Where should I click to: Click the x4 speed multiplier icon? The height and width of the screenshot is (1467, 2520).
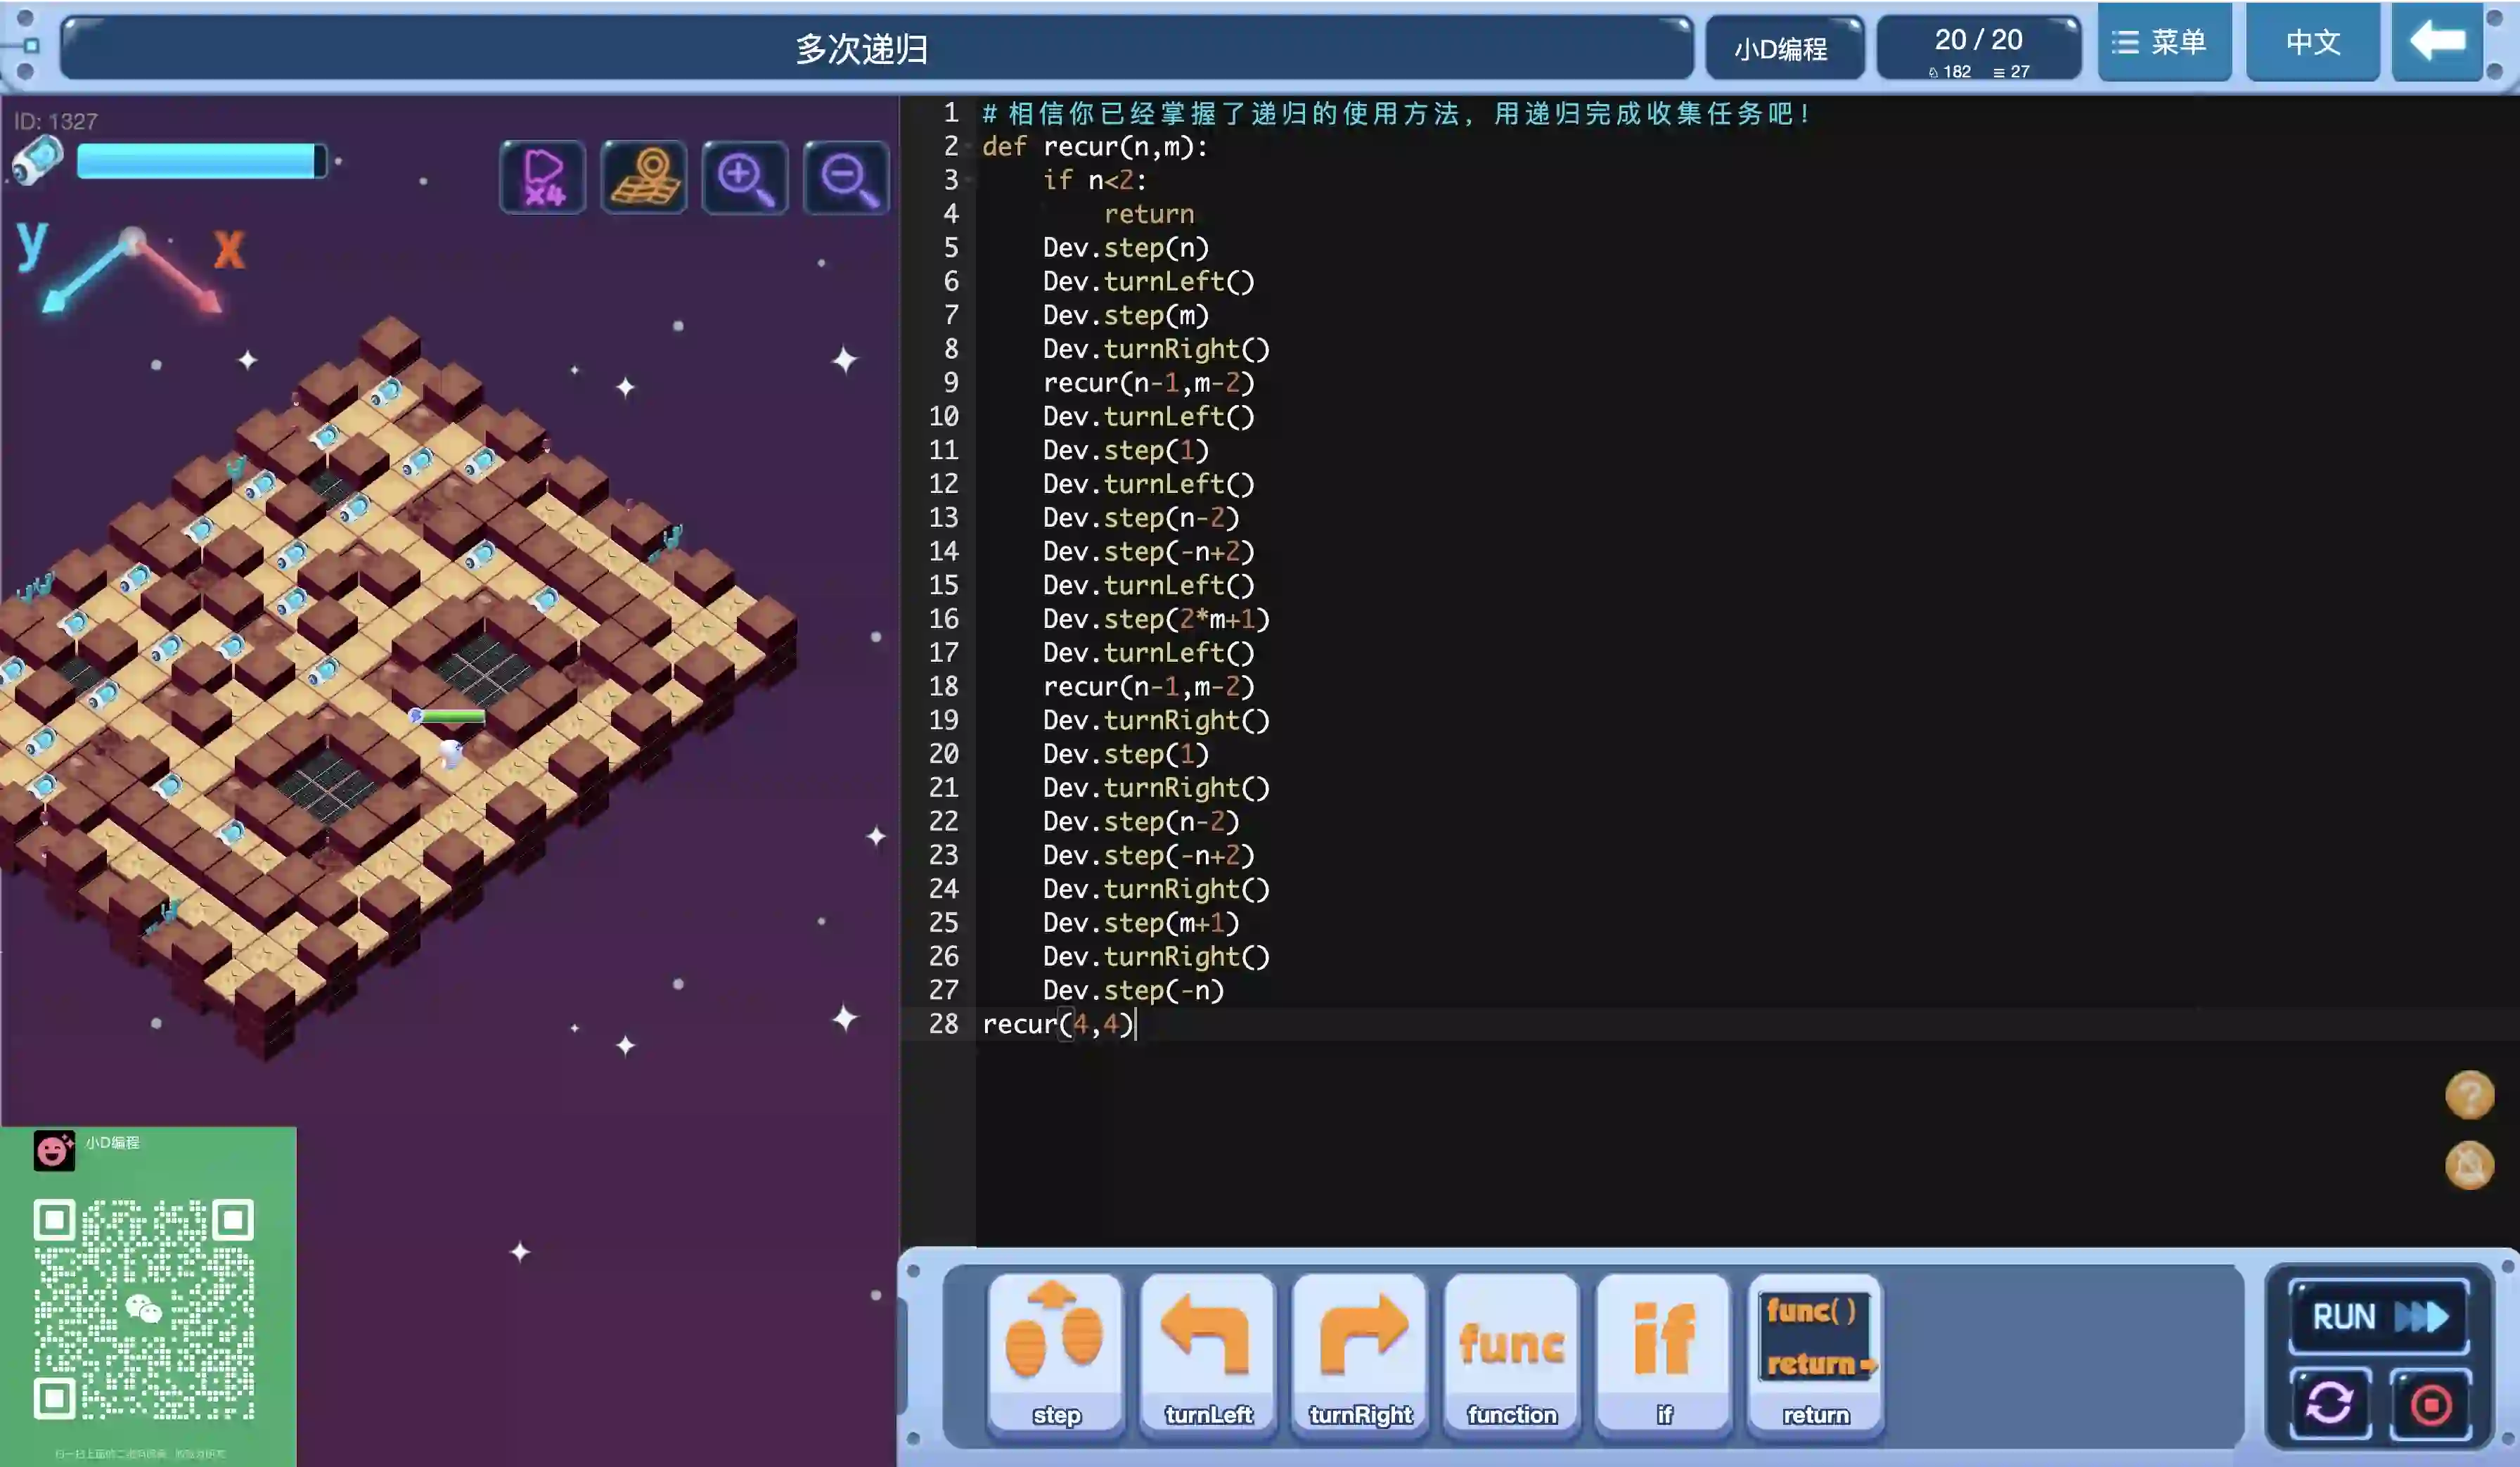point(542,177)
